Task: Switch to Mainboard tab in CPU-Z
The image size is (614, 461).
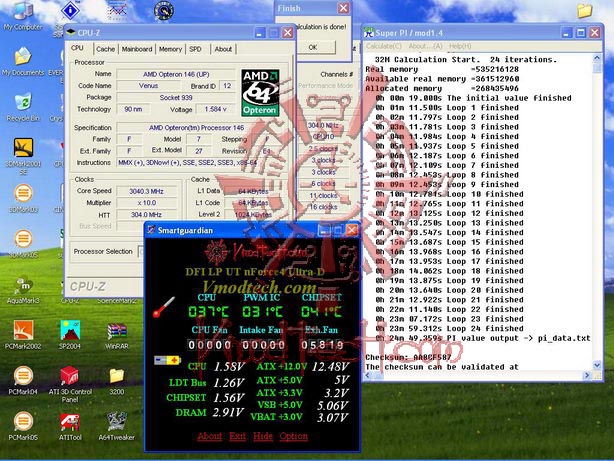Action: tap(137, 49)
